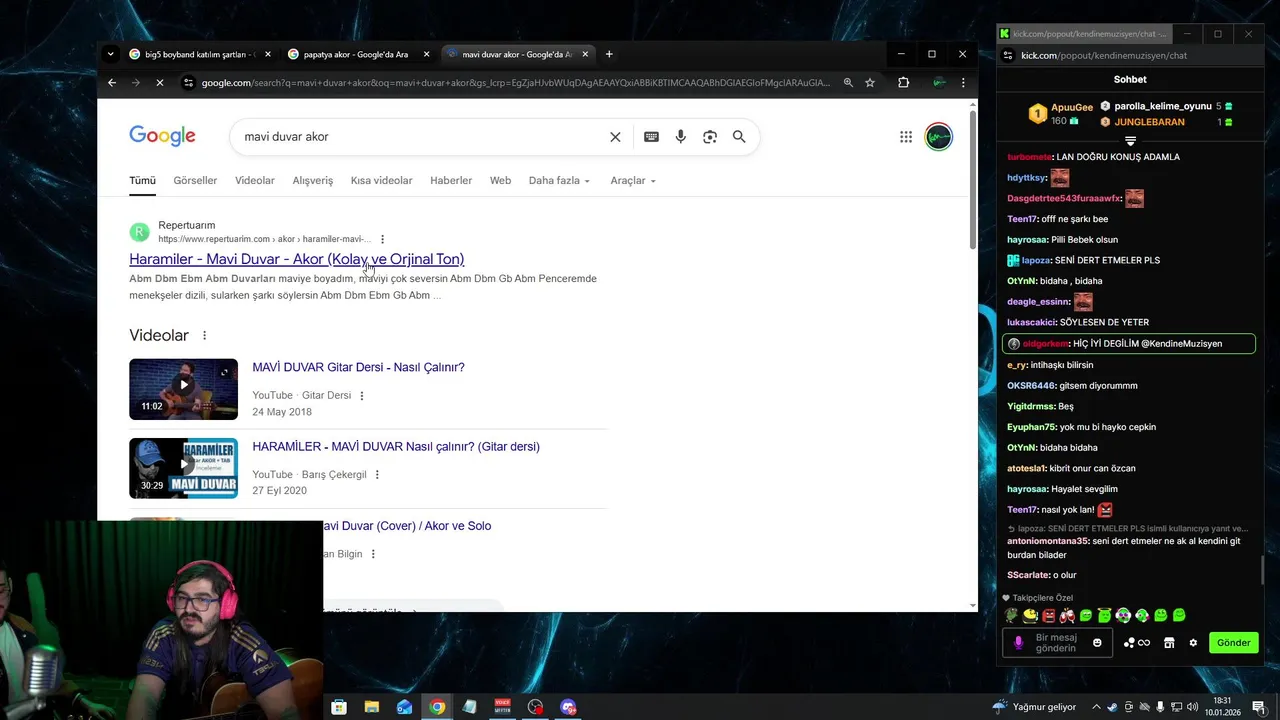Click the Gönder send button
This screenshot has width=1280, height=720.
pos(1233,643)
